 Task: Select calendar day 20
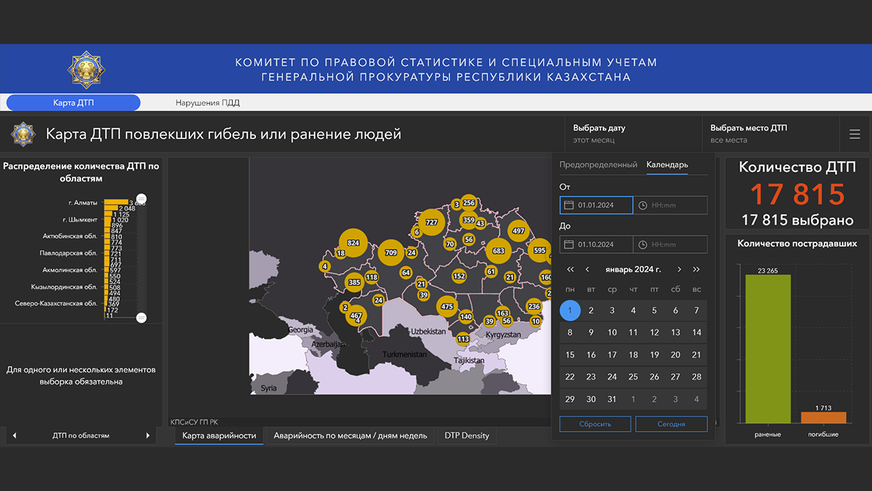(x=675, y=355)
